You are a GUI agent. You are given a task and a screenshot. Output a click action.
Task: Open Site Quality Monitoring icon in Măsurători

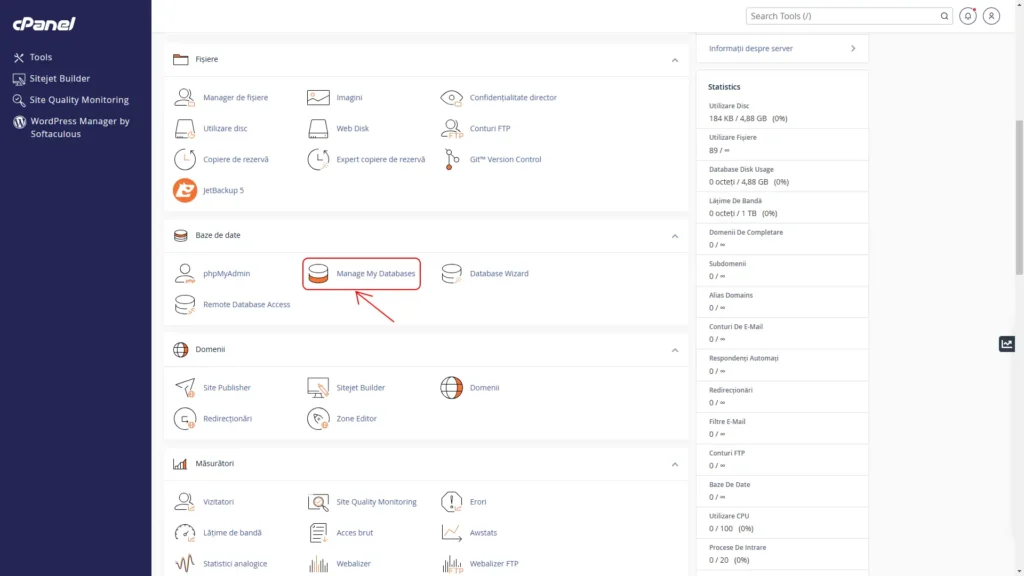[318, 502]
